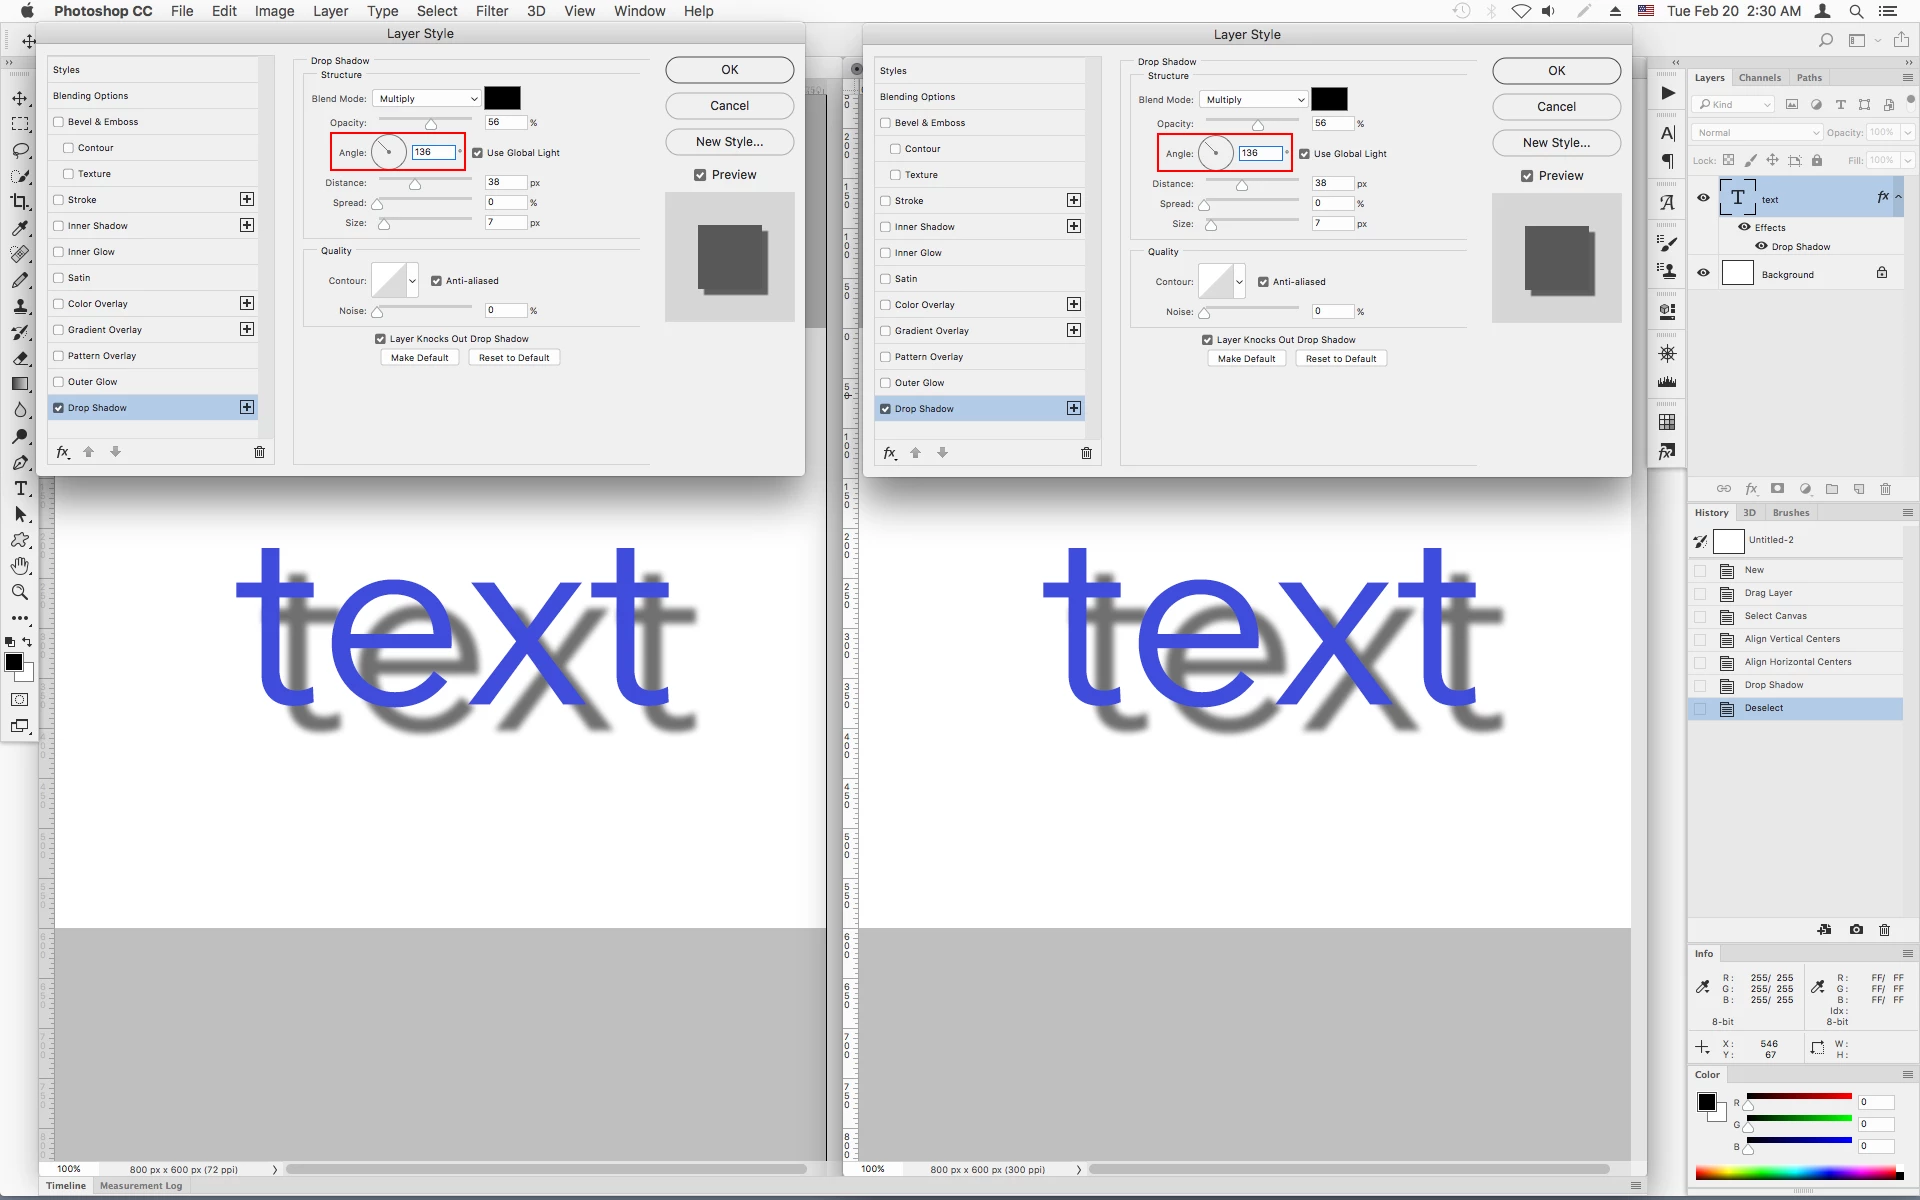Click camera icon to create new snapshot
The image size is (1920, 1200).
click(x=1856, y=929)
